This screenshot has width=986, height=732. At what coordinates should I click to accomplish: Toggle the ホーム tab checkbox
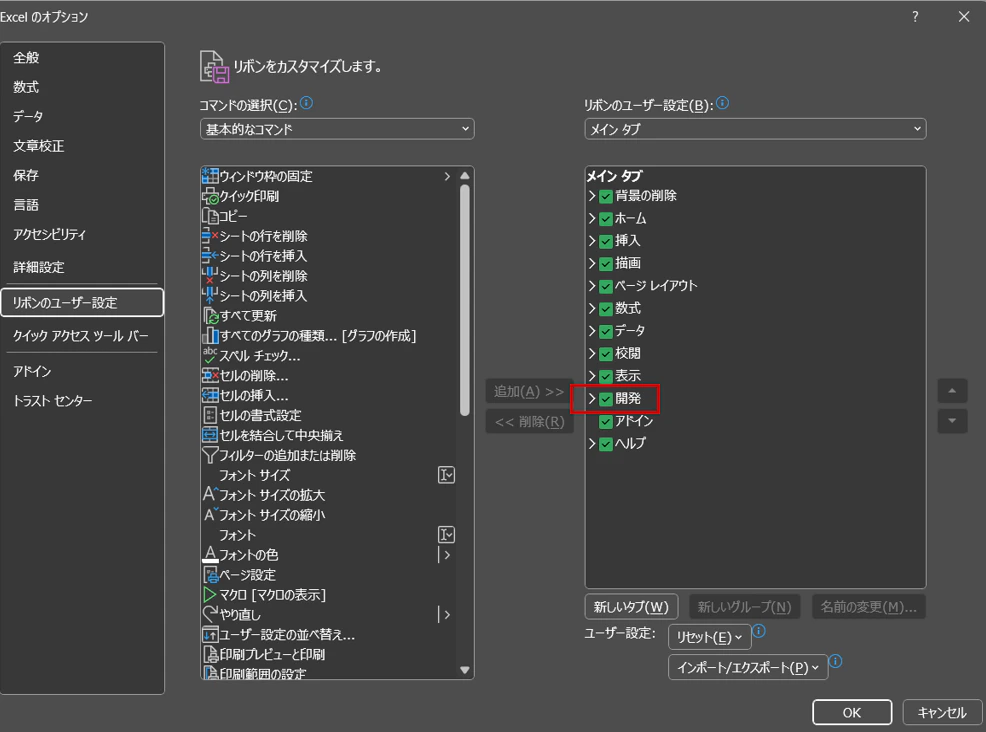[606, 219]
